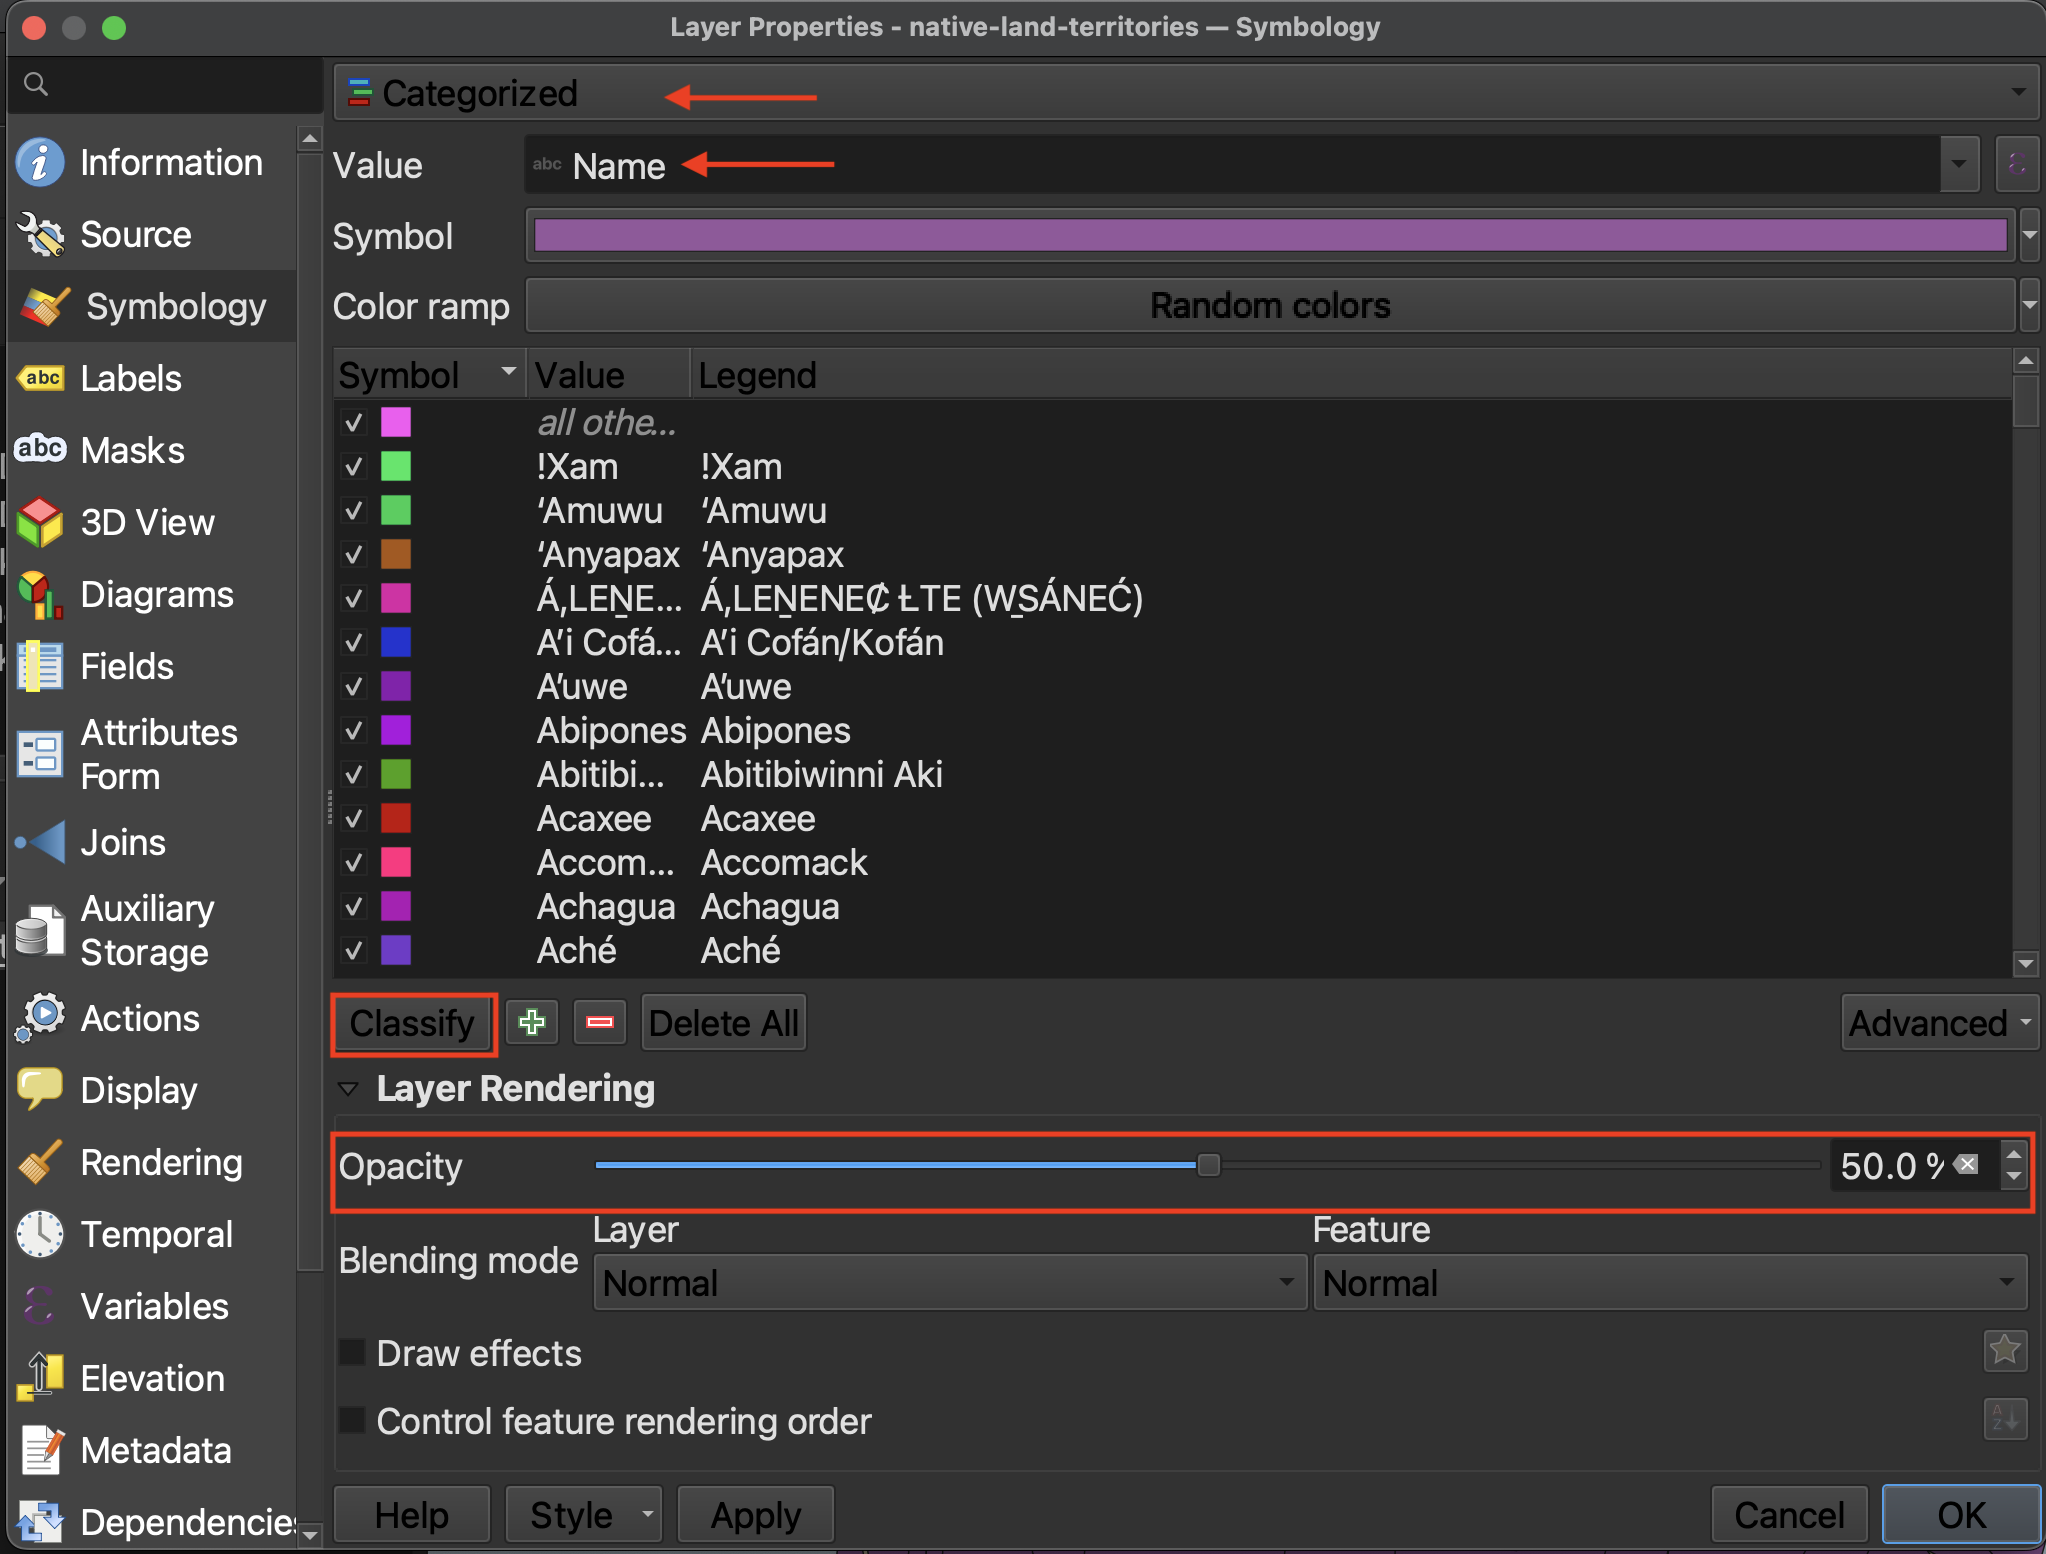This screenshot has height=1554, width=2046.
Task: Open the 3D View section
Action: coord(146,522)
